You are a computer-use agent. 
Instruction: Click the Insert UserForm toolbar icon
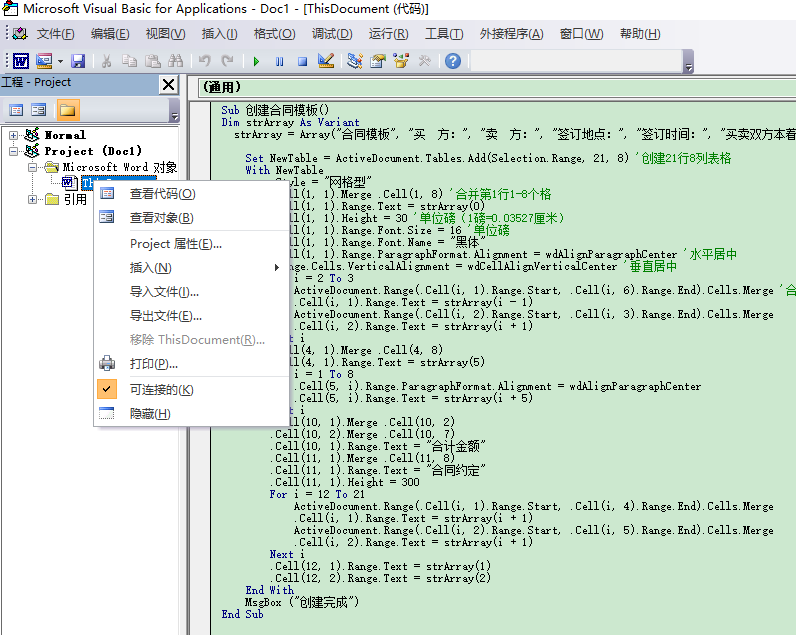point(44,61)
